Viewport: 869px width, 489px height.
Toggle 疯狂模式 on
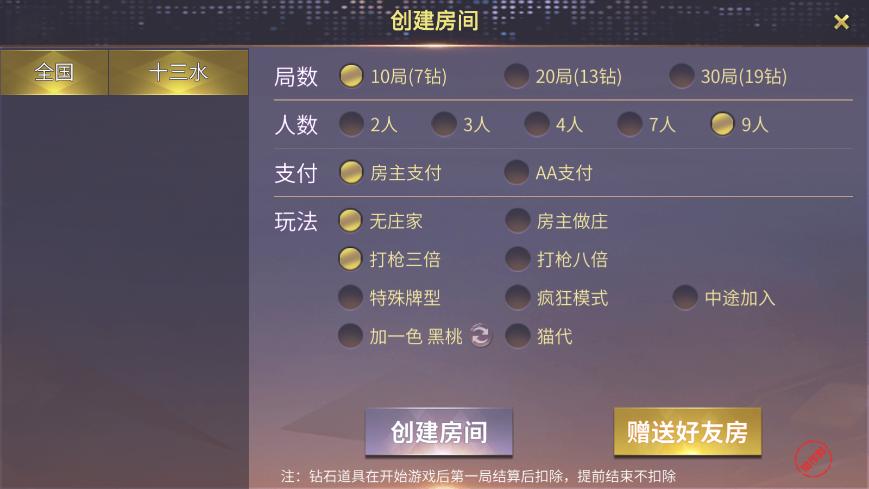click(517, 297)
